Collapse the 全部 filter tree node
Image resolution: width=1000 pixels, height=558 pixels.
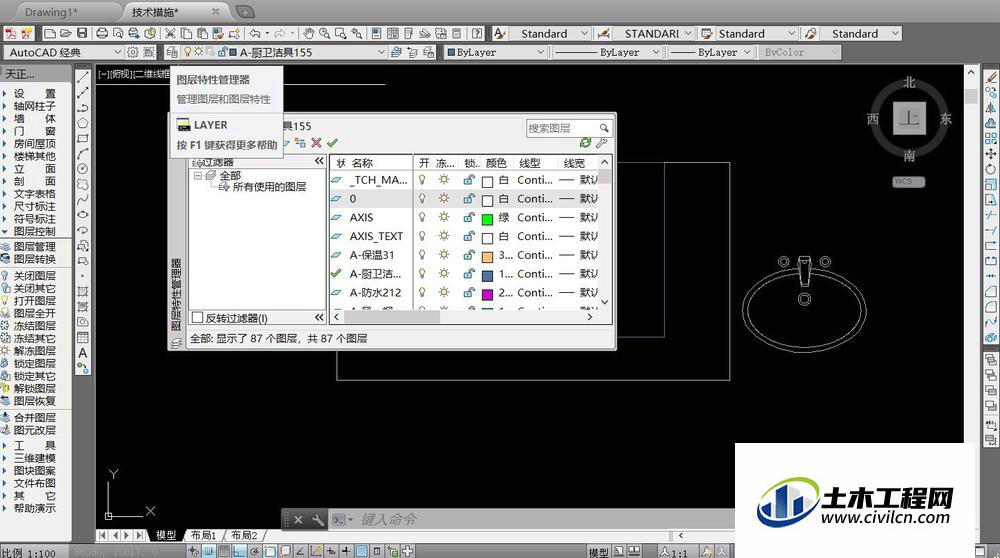tap(197, 175)
